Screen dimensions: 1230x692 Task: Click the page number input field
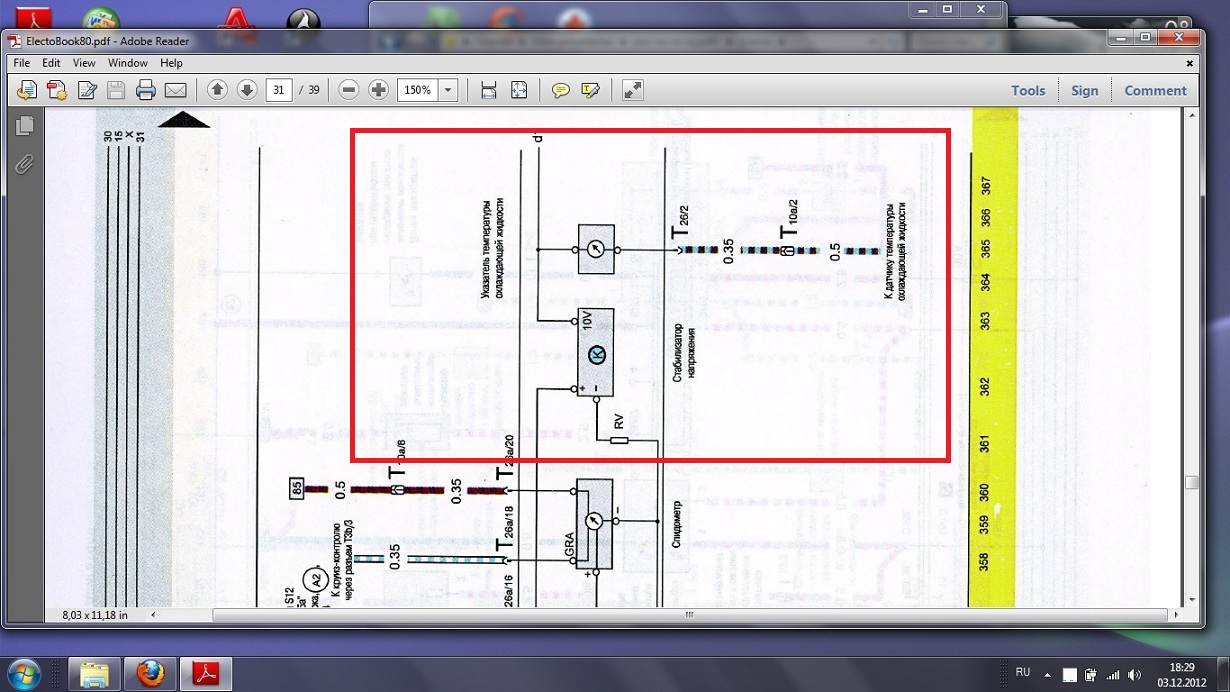coord(279,90)
